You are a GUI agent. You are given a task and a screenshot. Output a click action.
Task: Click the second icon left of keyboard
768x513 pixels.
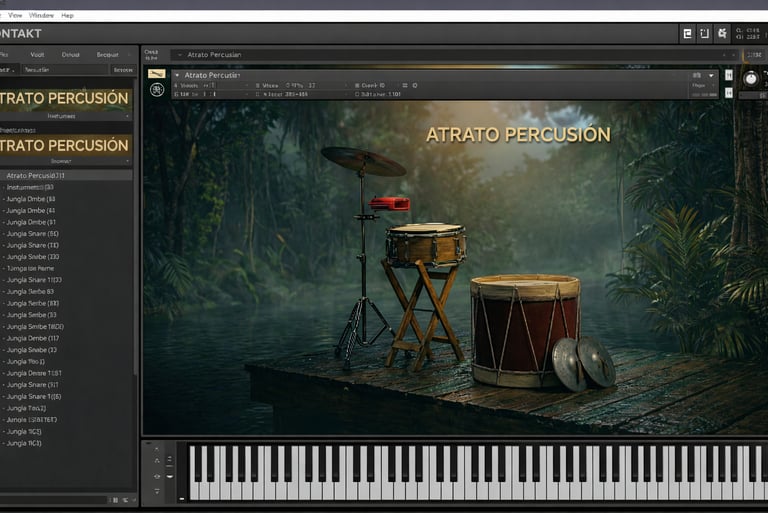pyautogui.click(x=157, y=461)
